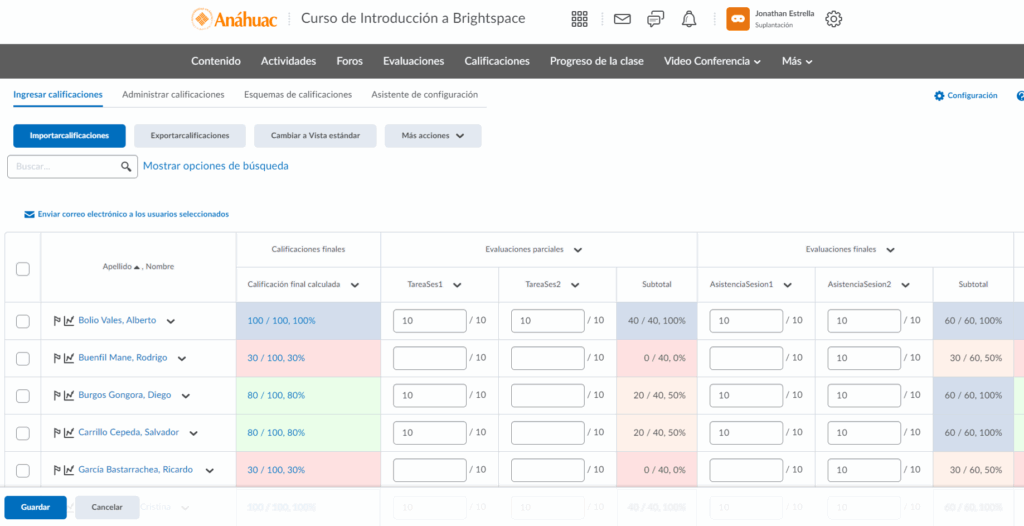
Task: Click Mostrar opciones de búsqueda link
Action: 216,166
